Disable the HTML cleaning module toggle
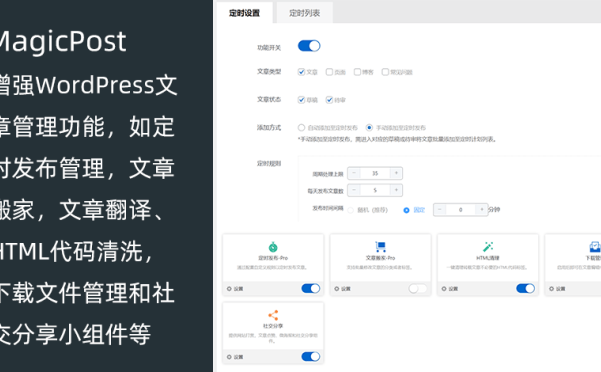The image size is (601, 372). (x=525, y=288)
